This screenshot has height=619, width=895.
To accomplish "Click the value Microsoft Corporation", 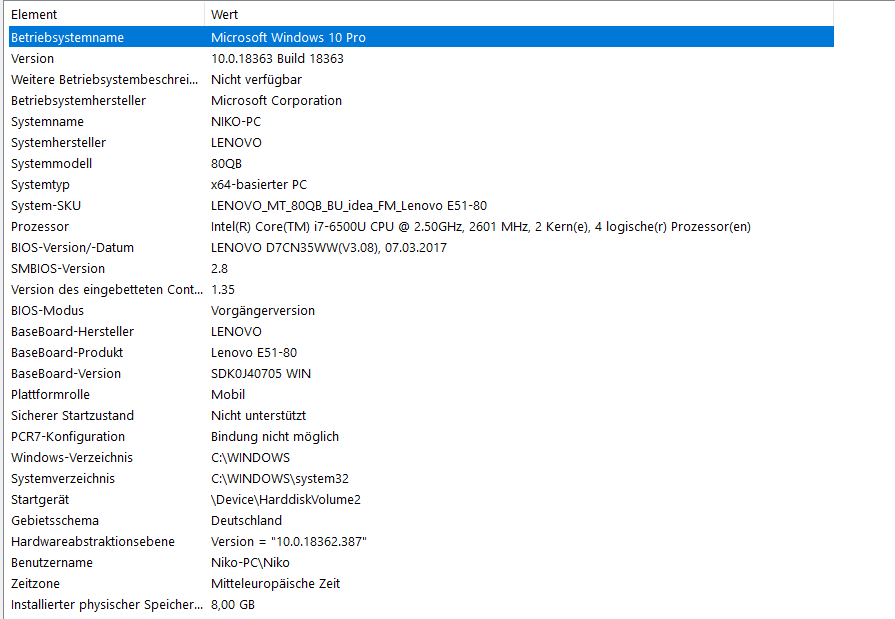I will pos(276,101).
